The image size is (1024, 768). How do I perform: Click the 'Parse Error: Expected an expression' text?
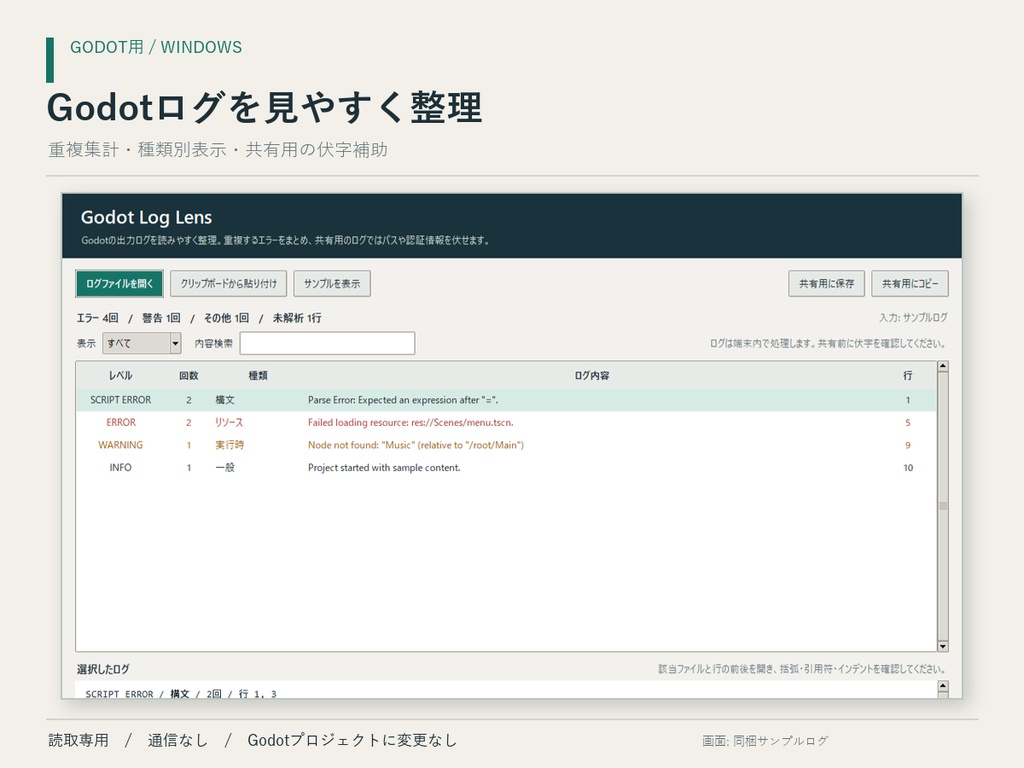click(x=403, y=400)
